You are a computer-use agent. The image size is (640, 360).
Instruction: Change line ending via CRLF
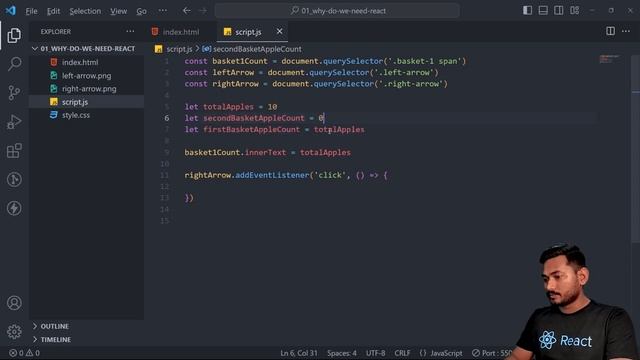coord(402,353)
